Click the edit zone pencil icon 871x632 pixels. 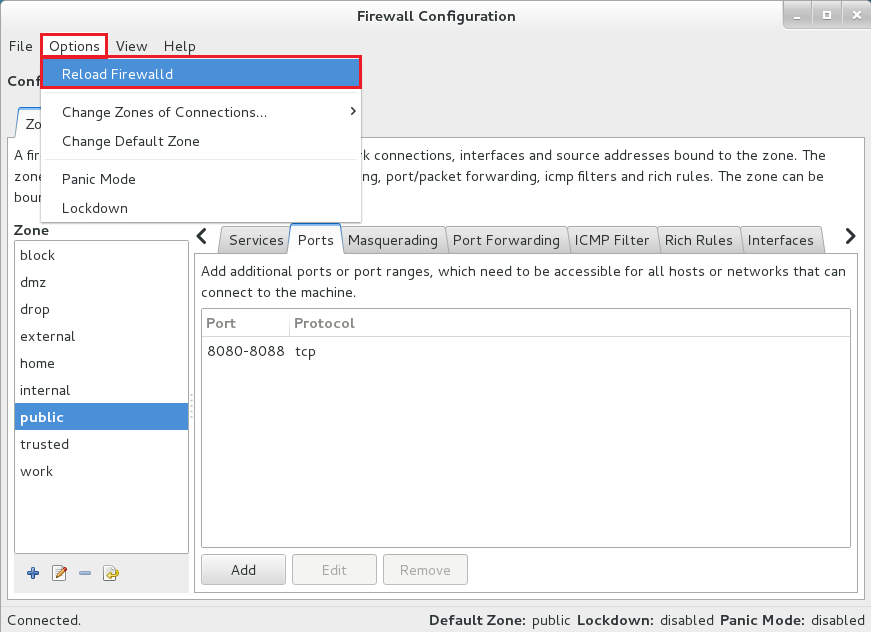click(x=59, y=573)
